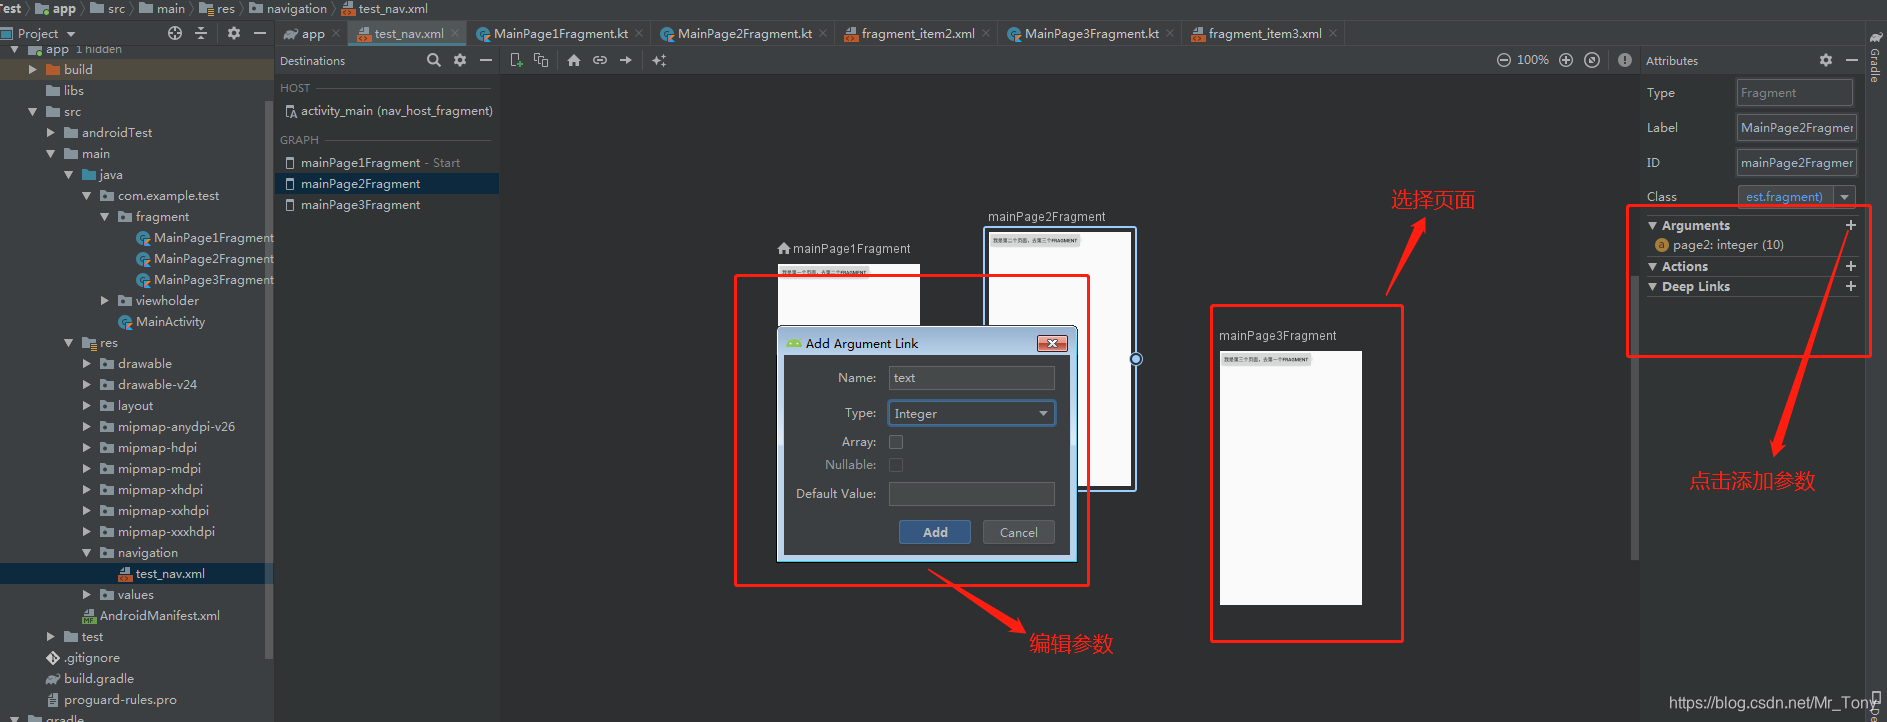Viewport: 1887px width, 722px height.
Task: Add a new action with the plus icon
Action: [1851, 266]
